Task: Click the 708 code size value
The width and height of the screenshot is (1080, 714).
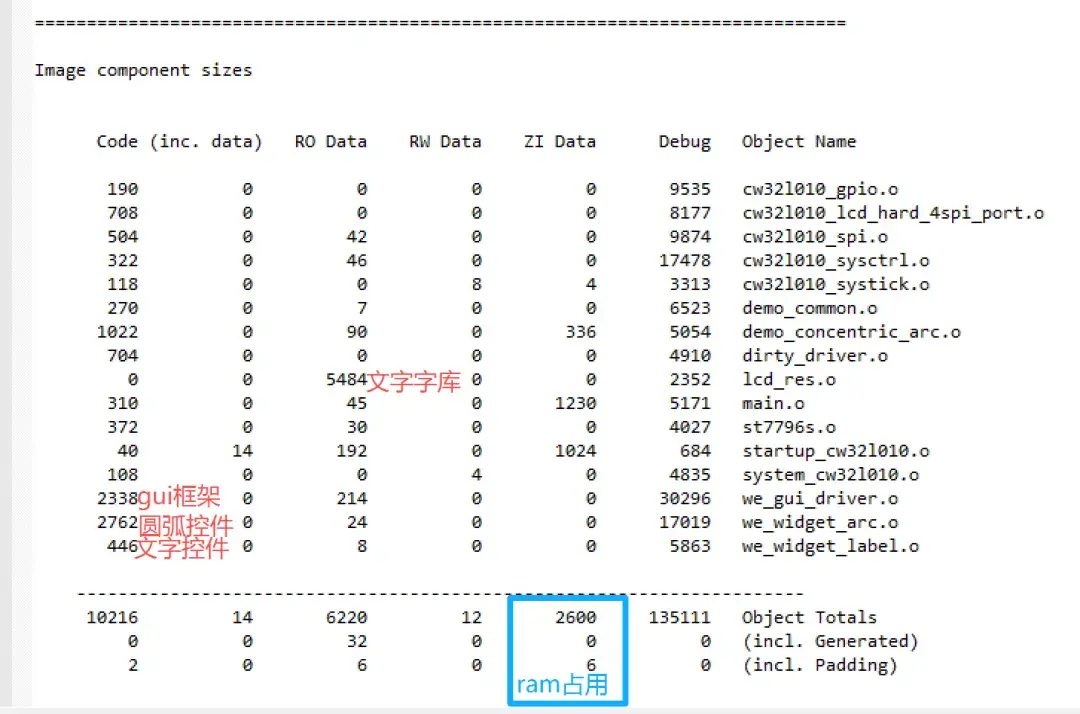Action: pyautogui.click(x=123, y=213)
